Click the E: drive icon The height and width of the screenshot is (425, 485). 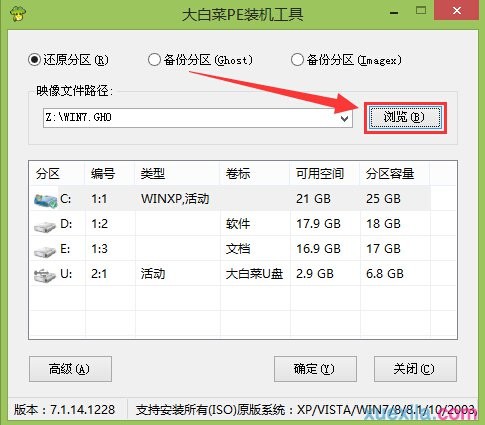pos(45,251)
